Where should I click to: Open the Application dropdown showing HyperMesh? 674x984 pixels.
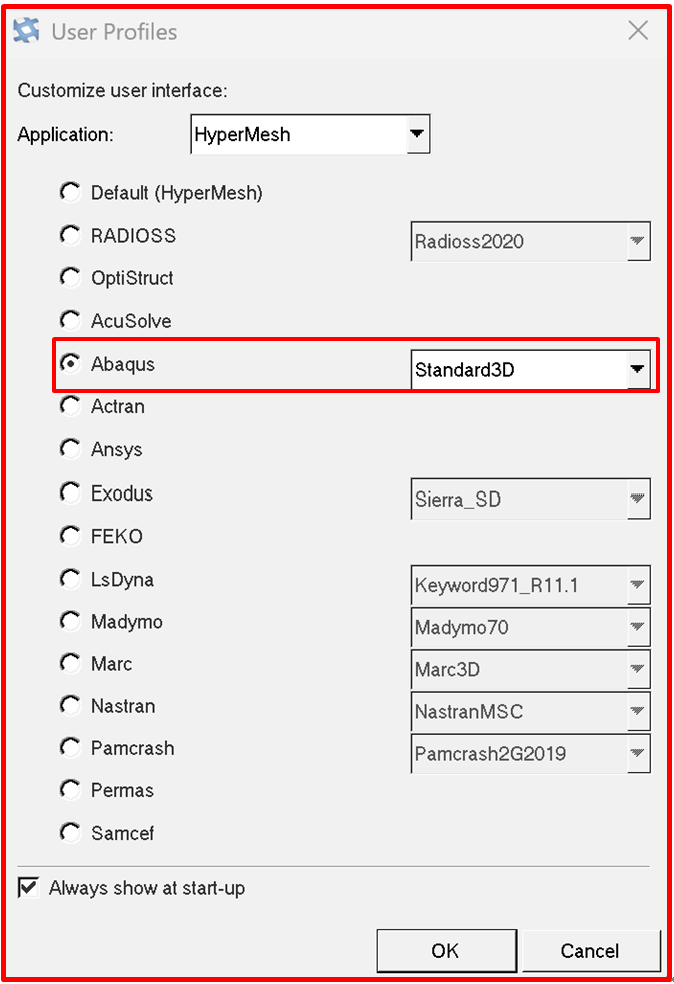coord(310,134)
